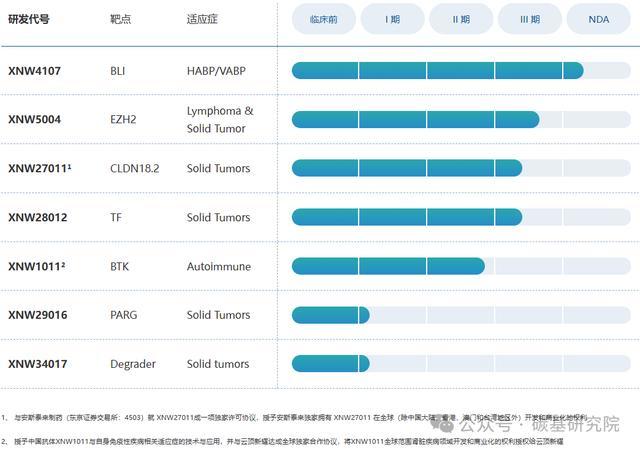Select the I 期 stage pill
The height and width of the screenshot is (450, 640).
point(392,19)
